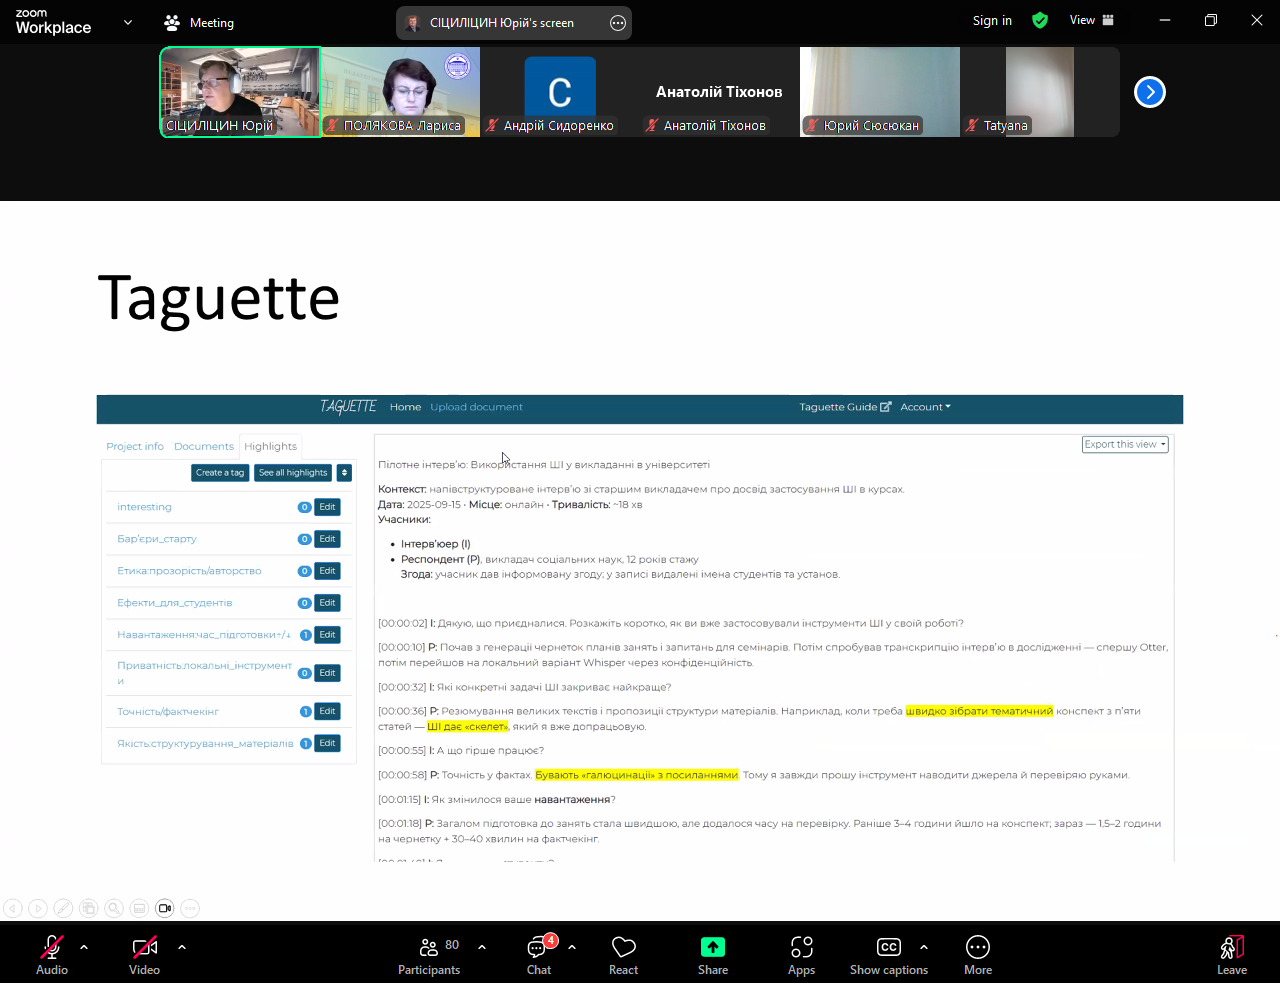
Task: Open the More options menu
Action: pos(977,948)
